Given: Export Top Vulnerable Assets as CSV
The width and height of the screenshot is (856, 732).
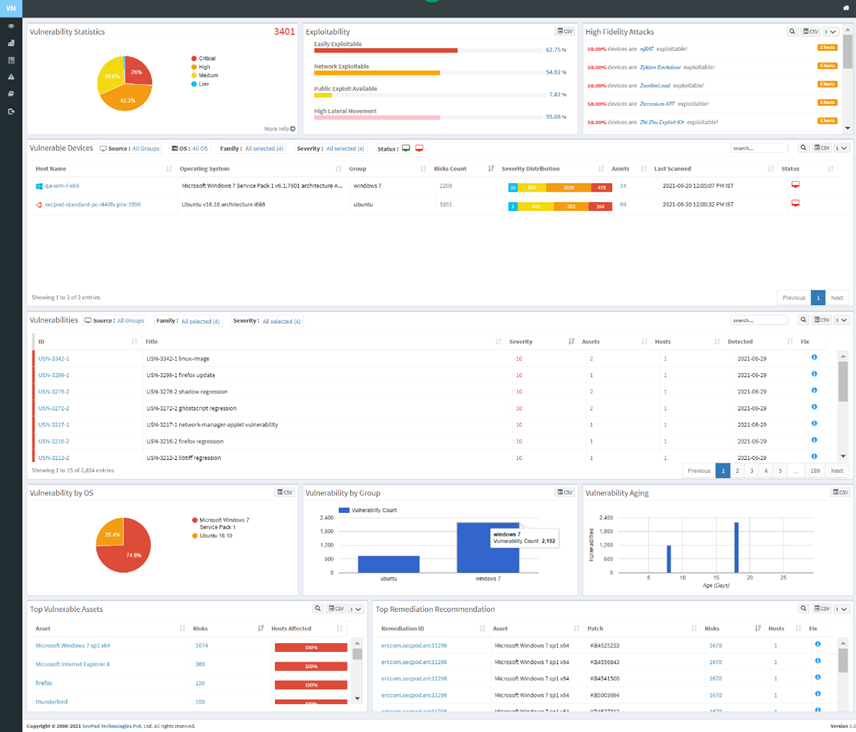Looking at the screenshot, I should pos(336,609).
